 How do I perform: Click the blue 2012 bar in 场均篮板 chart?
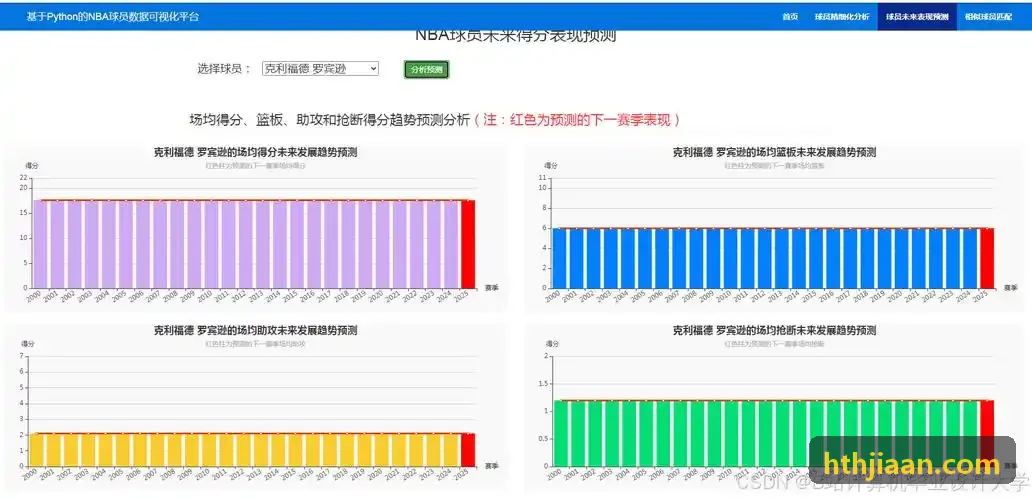click(765, 258)
